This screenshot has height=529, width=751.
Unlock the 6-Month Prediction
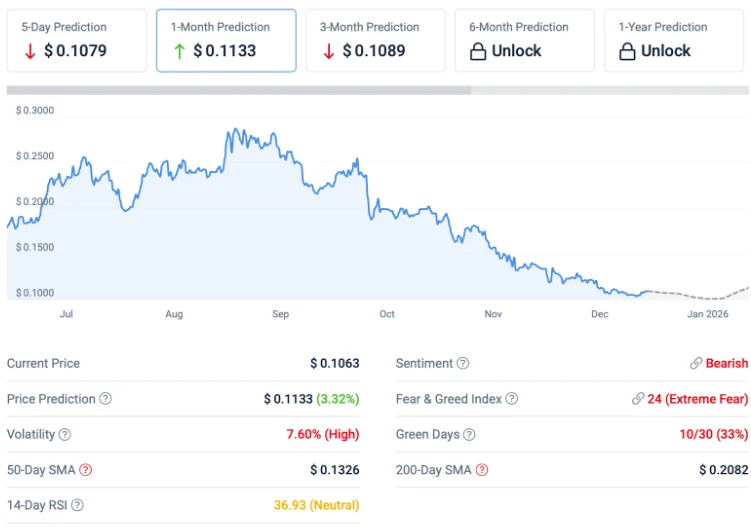click(x=524, y=41)
